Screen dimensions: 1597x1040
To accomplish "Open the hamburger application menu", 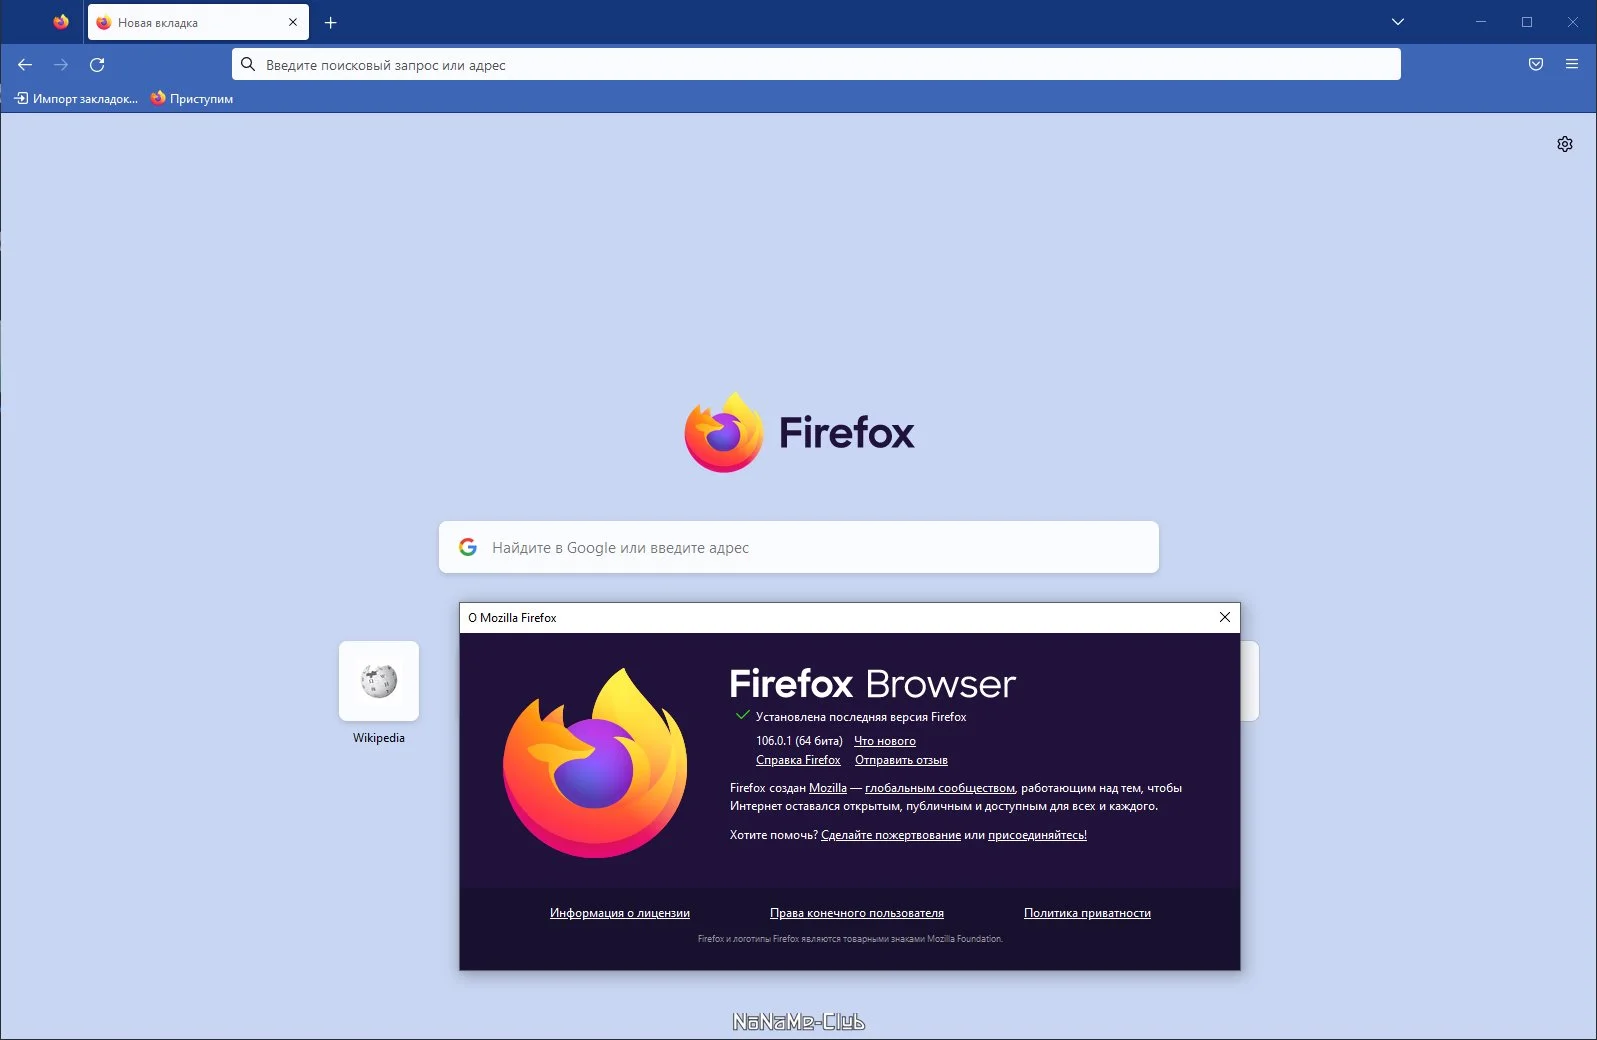I will point(1572,64).
